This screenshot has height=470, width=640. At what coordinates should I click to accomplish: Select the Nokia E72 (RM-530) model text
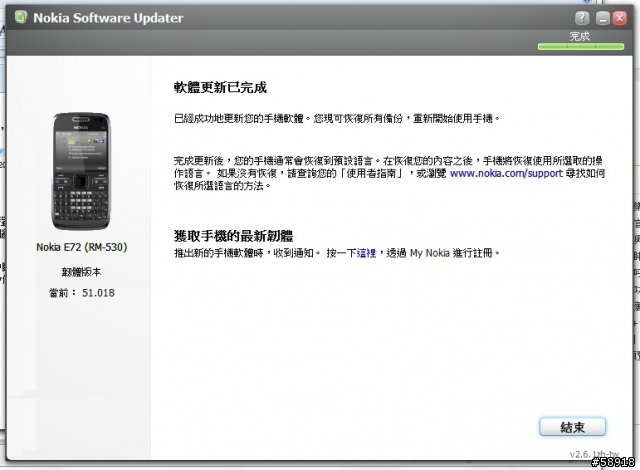click(x=82, y=247)
